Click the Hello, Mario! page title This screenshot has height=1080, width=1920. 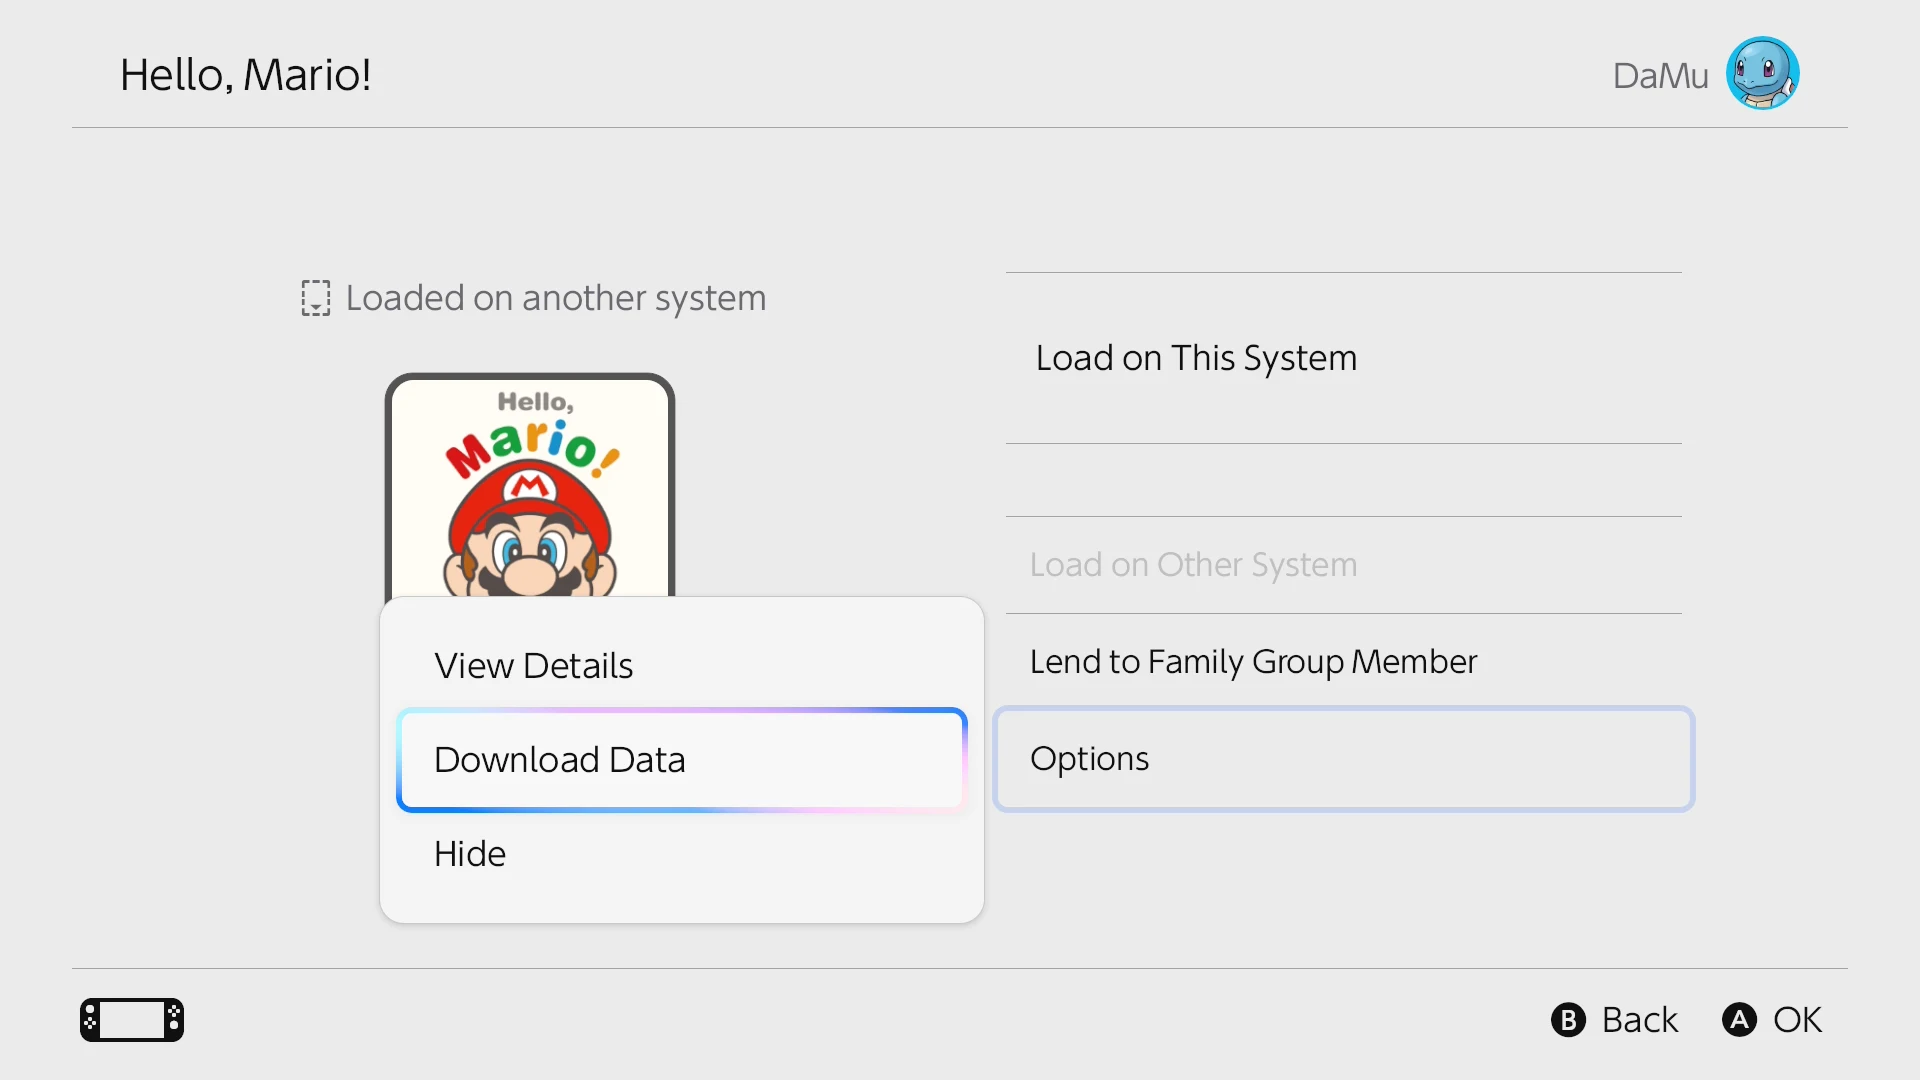246,75
